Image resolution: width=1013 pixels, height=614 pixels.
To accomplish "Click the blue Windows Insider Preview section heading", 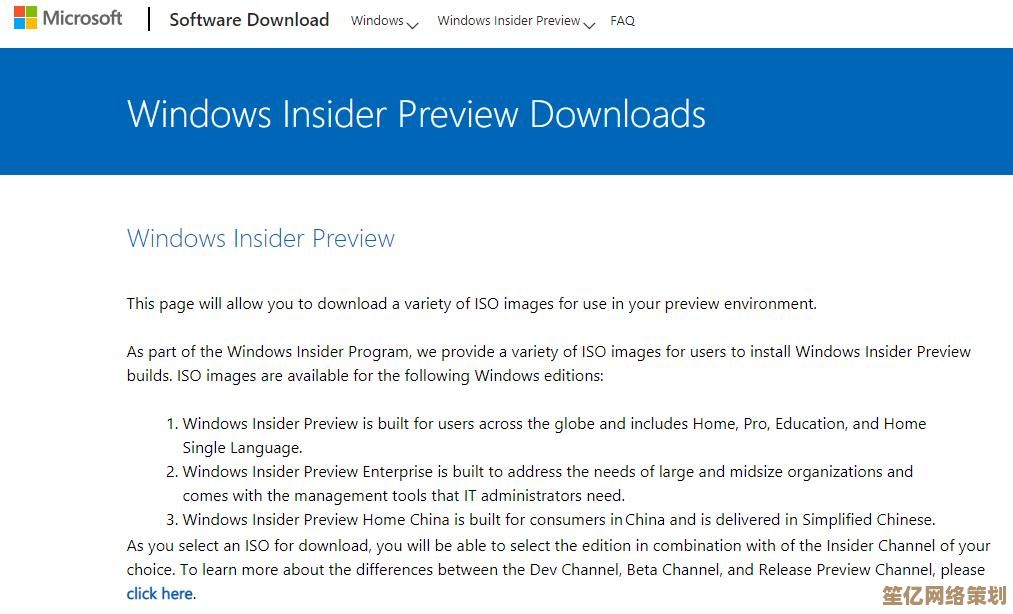I will (x=260, y=238).
